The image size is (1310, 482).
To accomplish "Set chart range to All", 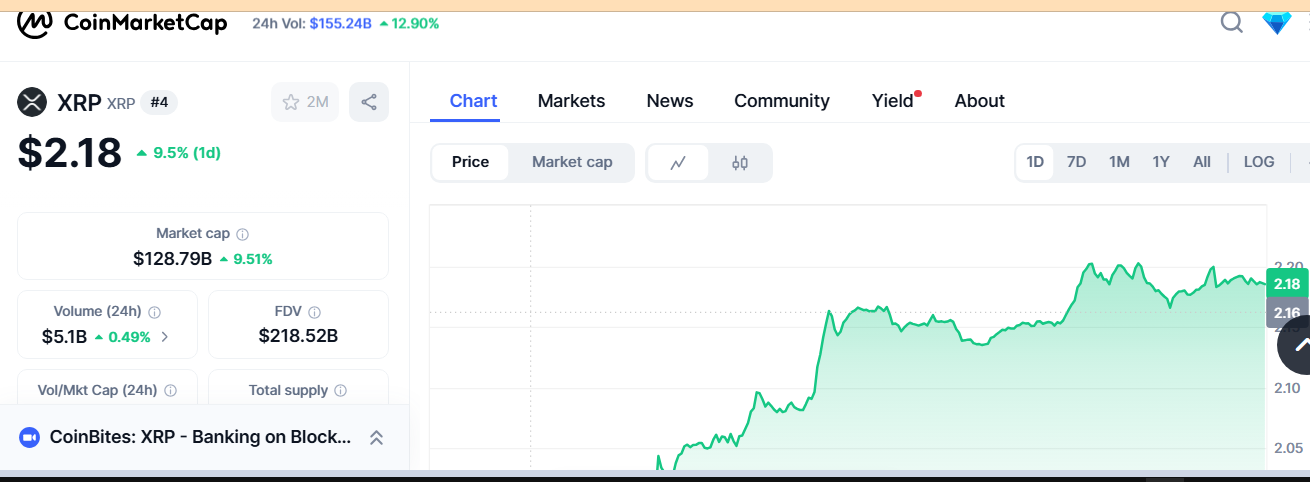I will (x=1202, y=162).
